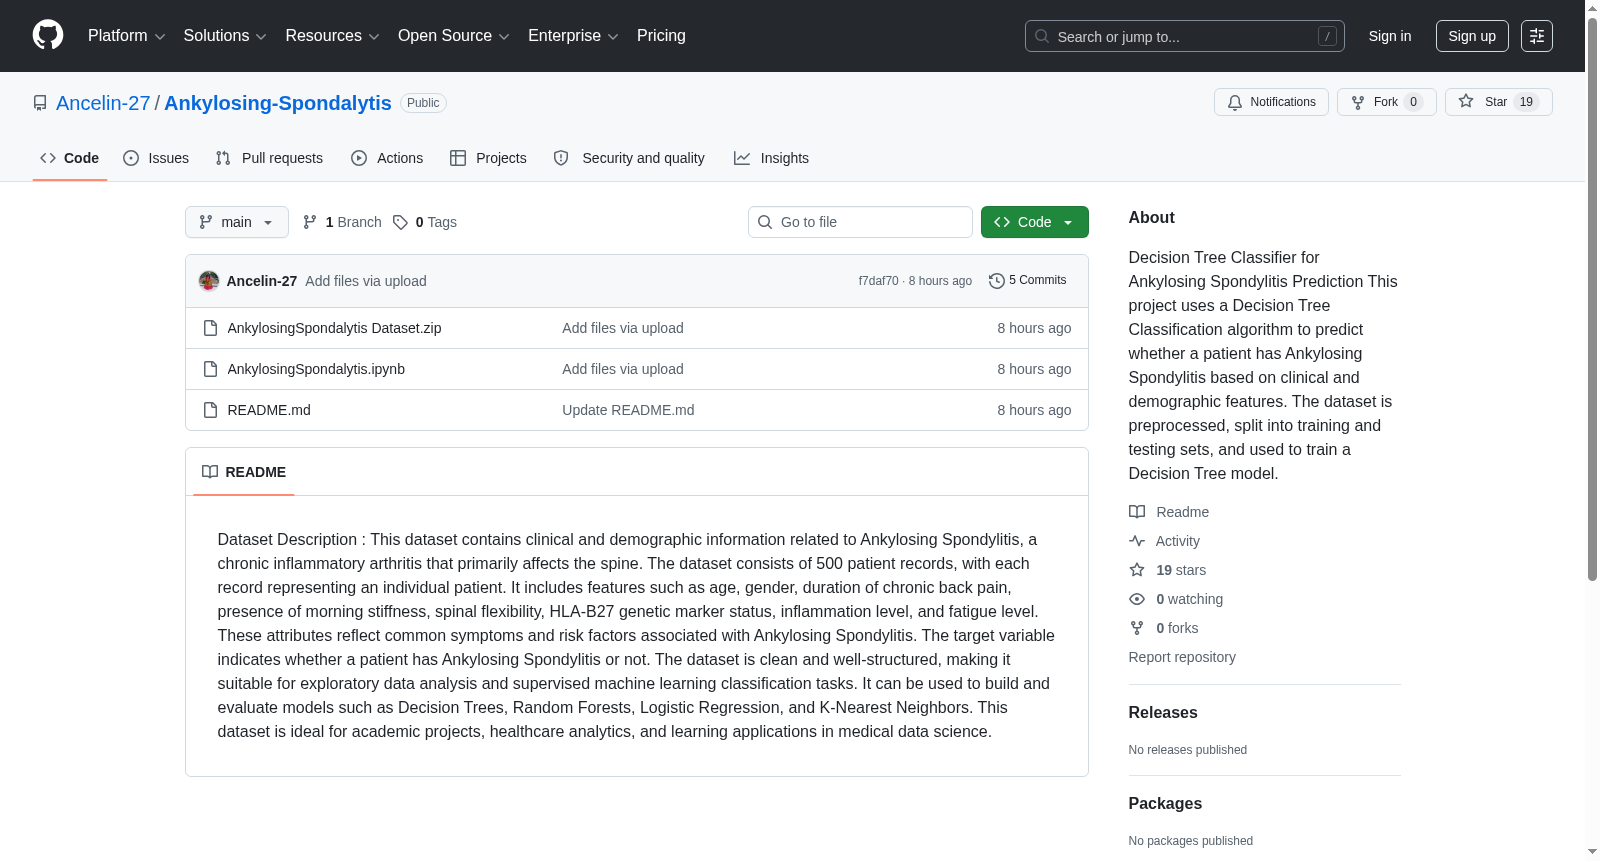Star the Ankylosing-Spondalytis repository

point(1498,102)
